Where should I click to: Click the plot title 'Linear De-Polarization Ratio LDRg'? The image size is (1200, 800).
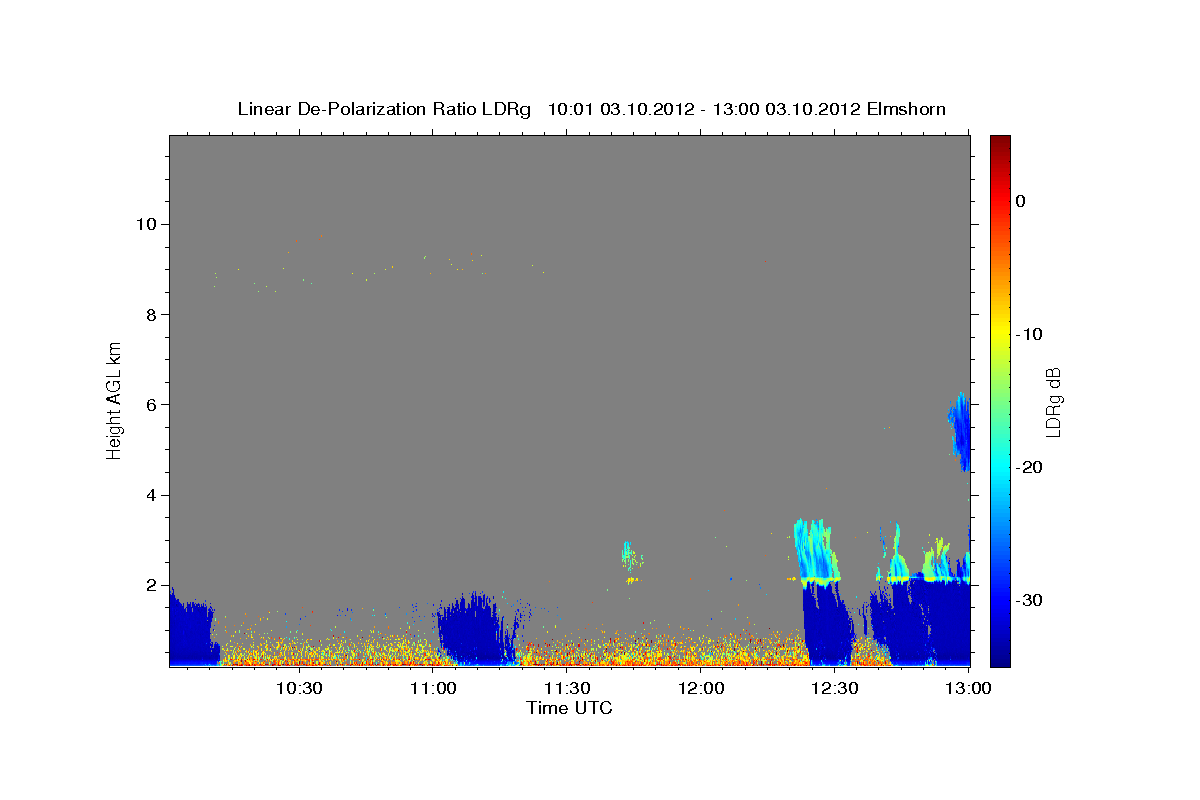click(x=384, y=109)
